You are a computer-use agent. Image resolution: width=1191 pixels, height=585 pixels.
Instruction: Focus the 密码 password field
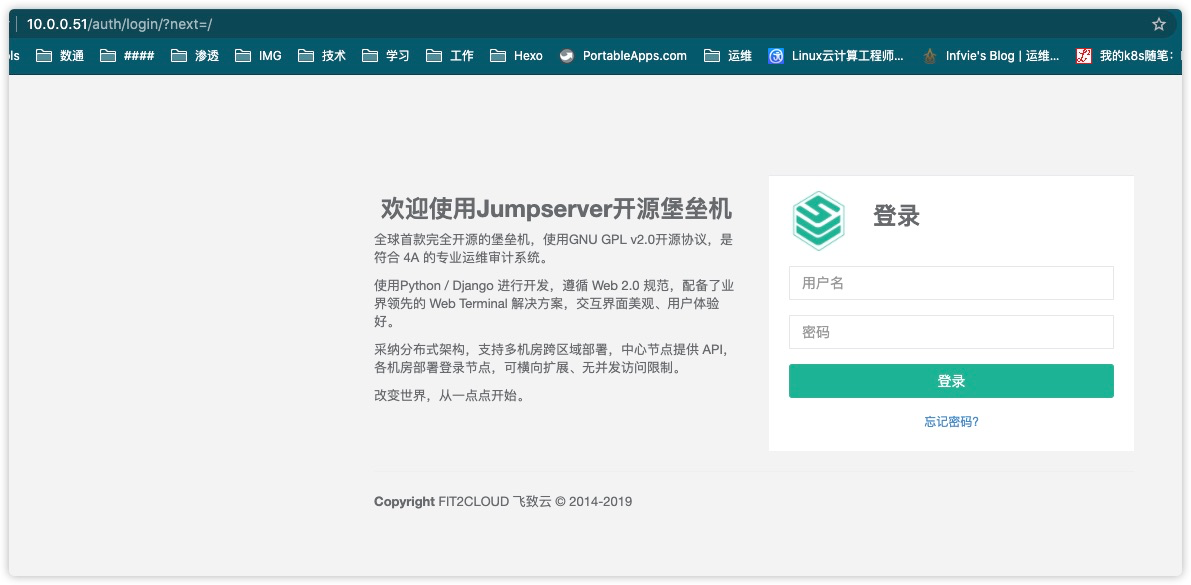[x=951, y=332]
